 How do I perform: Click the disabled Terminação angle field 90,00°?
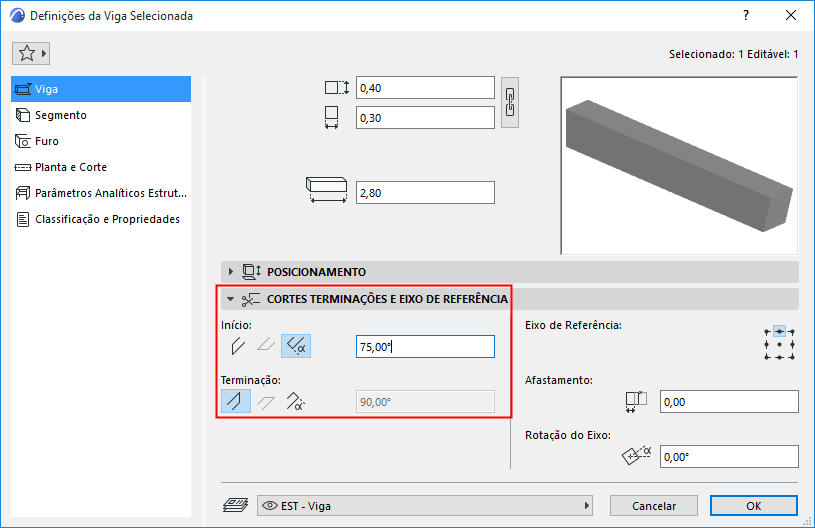click(x=425, y=402)
